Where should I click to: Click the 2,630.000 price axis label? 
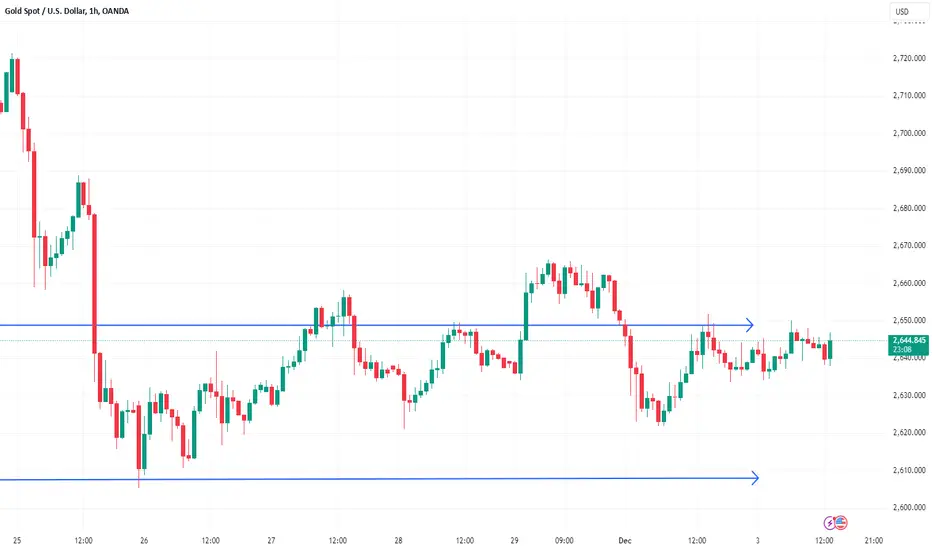click(909, 395)
